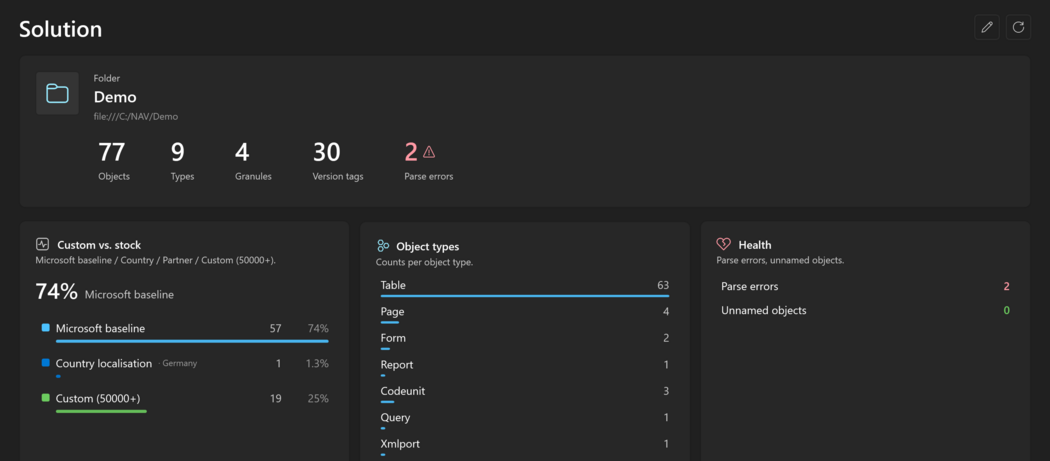This screenshot has height=461, width=1050.
Task: Click the Health card title
Action: coord(755,245)
